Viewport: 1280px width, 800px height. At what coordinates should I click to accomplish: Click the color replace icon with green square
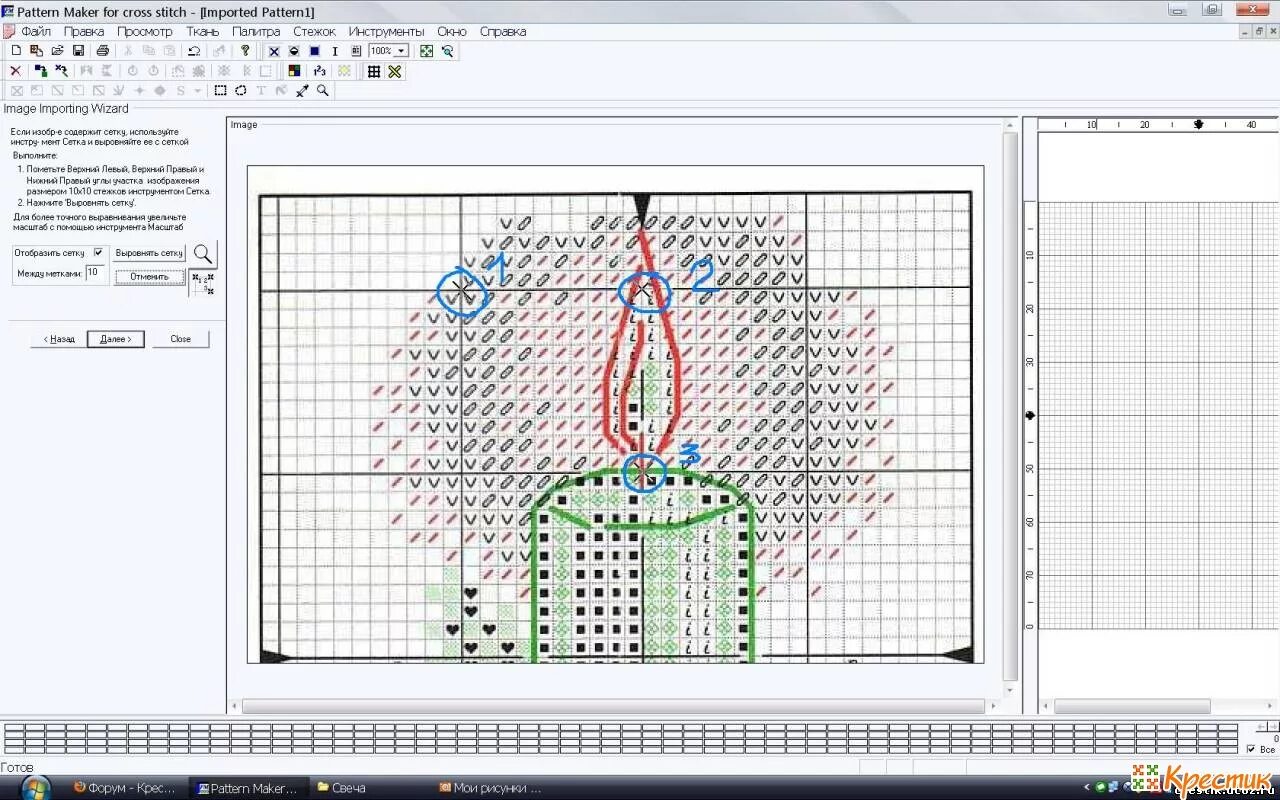[40, 71]
